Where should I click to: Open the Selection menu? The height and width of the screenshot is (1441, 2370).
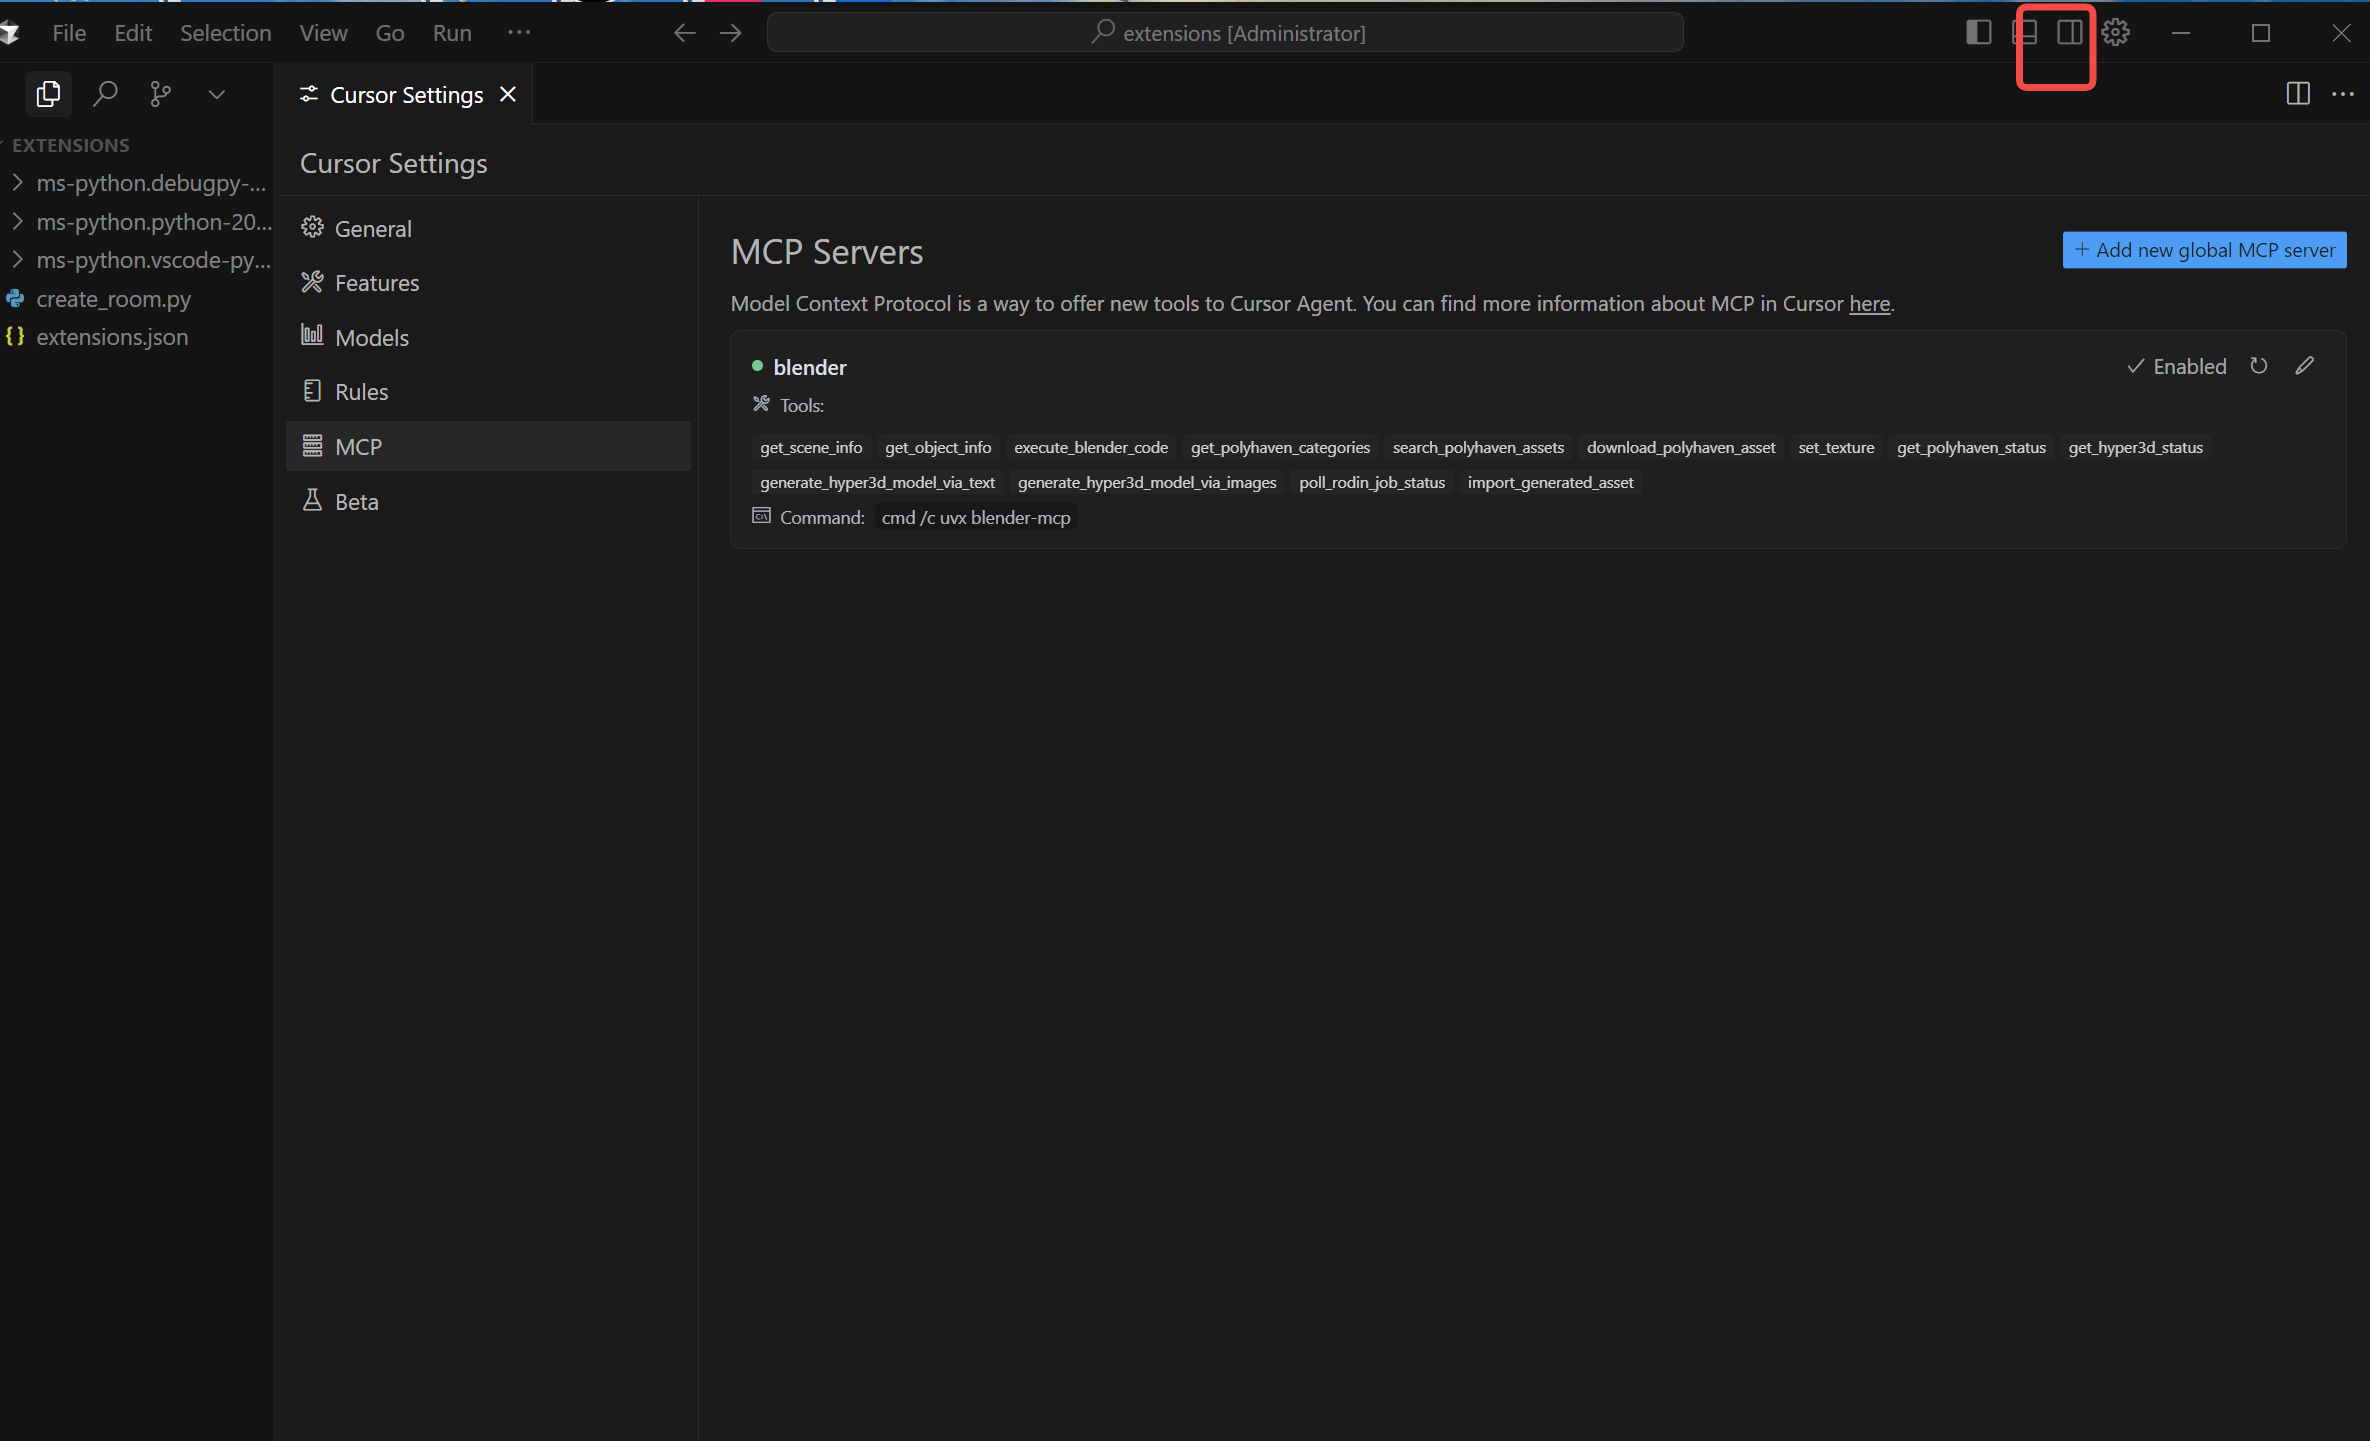pyautogui.click(x=225, y=33)
